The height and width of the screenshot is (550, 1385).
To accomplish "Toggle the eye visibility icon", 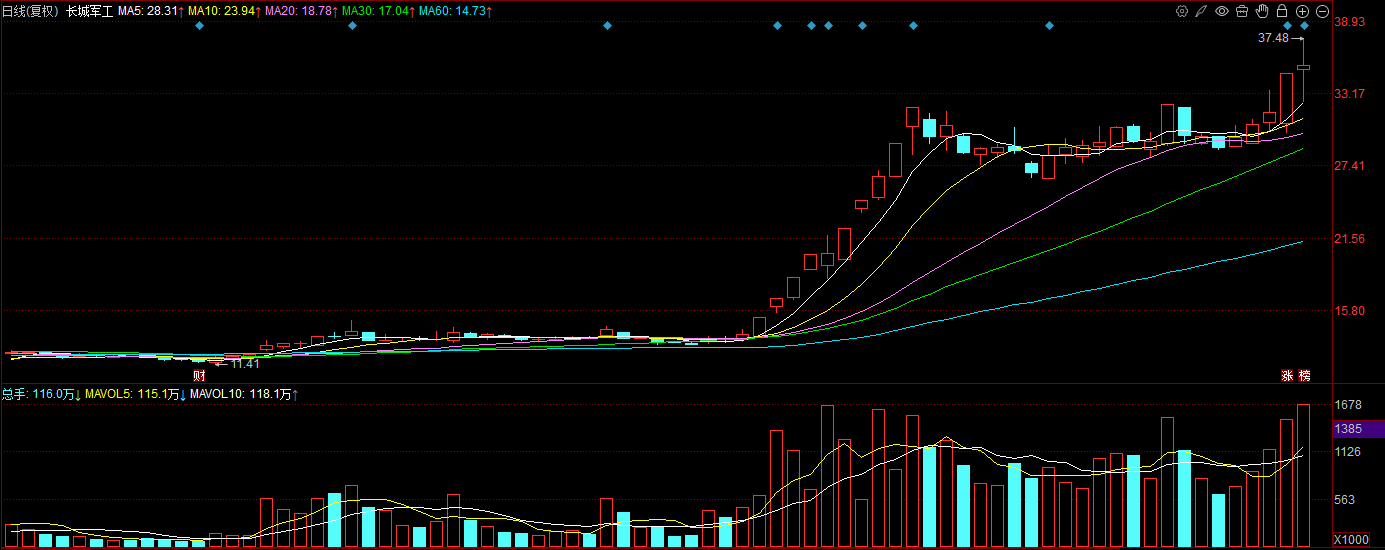I will pos(1221,11).
